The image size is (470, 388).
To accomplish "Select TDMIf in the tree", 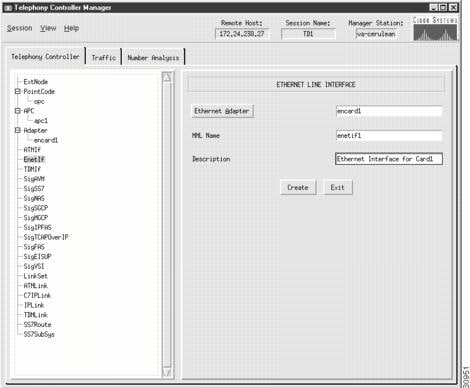I will 32,169.
